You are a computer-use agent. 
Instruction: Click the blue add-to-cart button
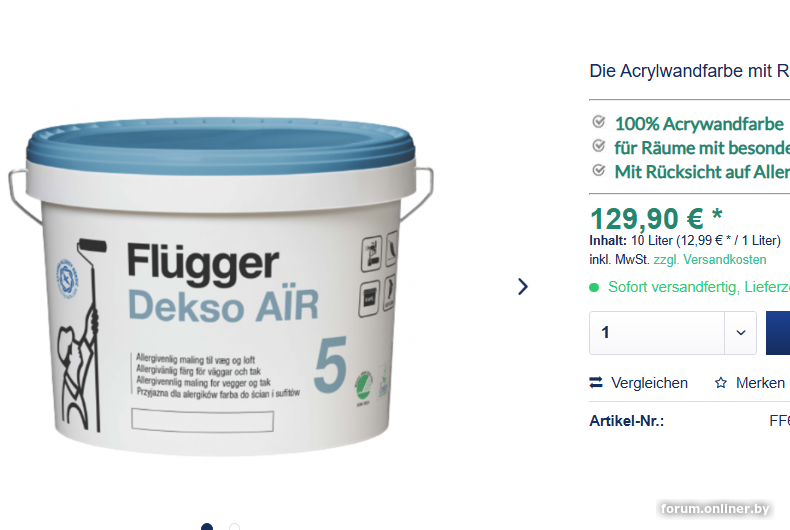point(778,333)
